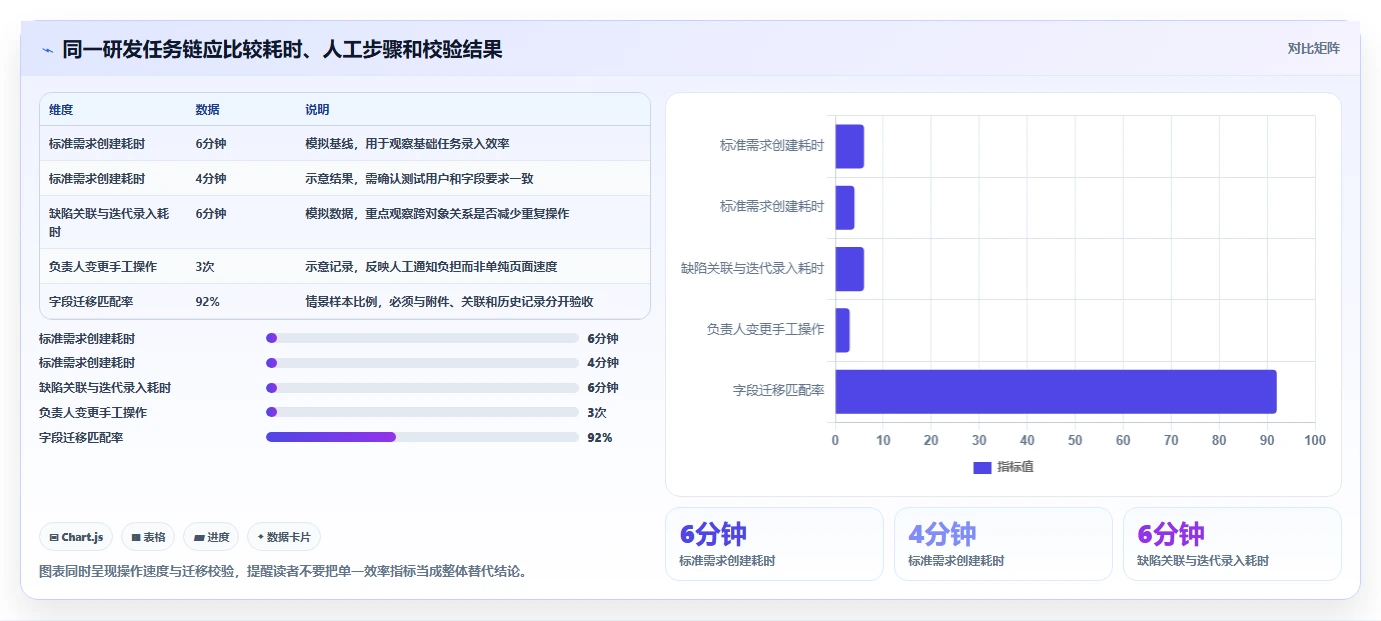The width and height of the screenshot is (1381, 621).
Task: Click the 字段迁移匹配率 92% progress bar
Action: (x=422, y=437)
